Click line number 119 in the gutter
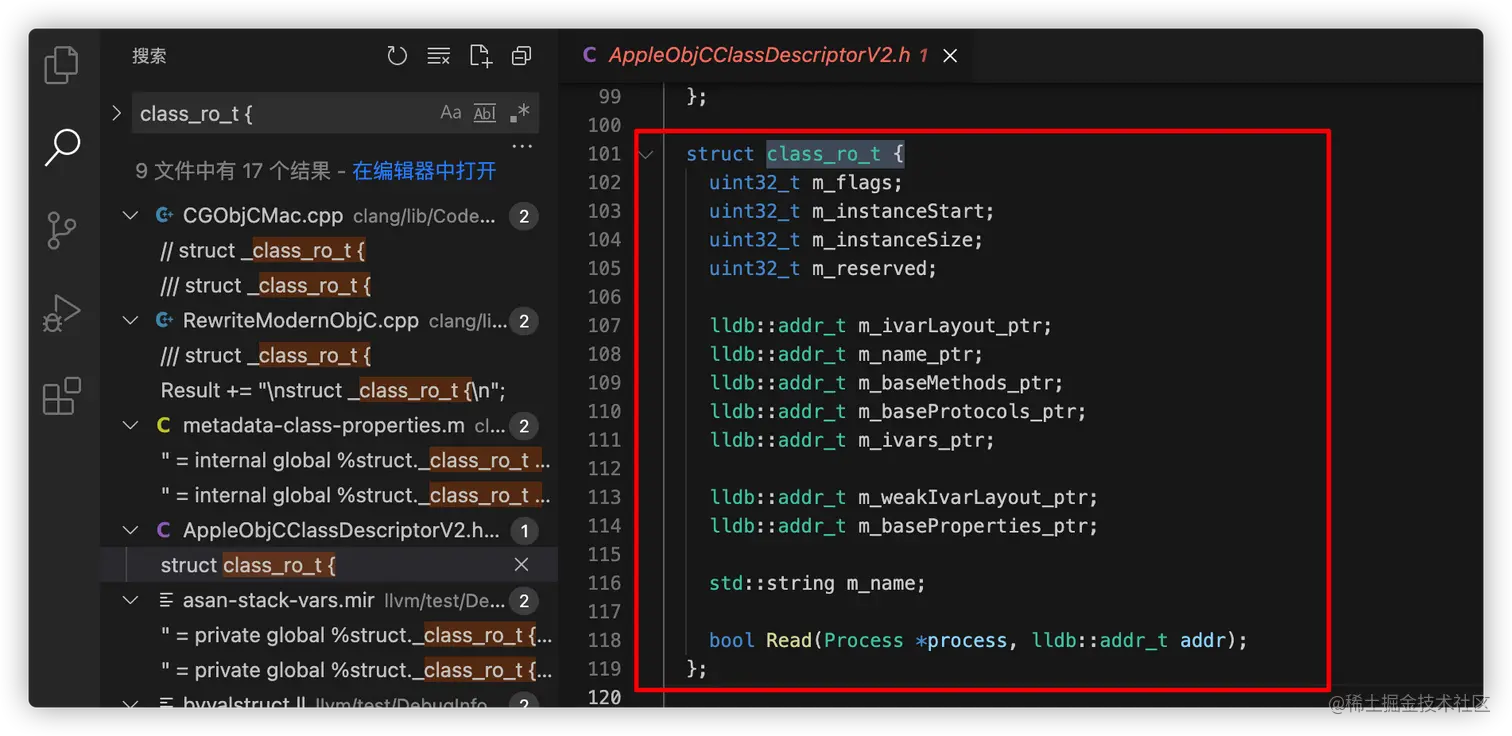 (604, 669)
